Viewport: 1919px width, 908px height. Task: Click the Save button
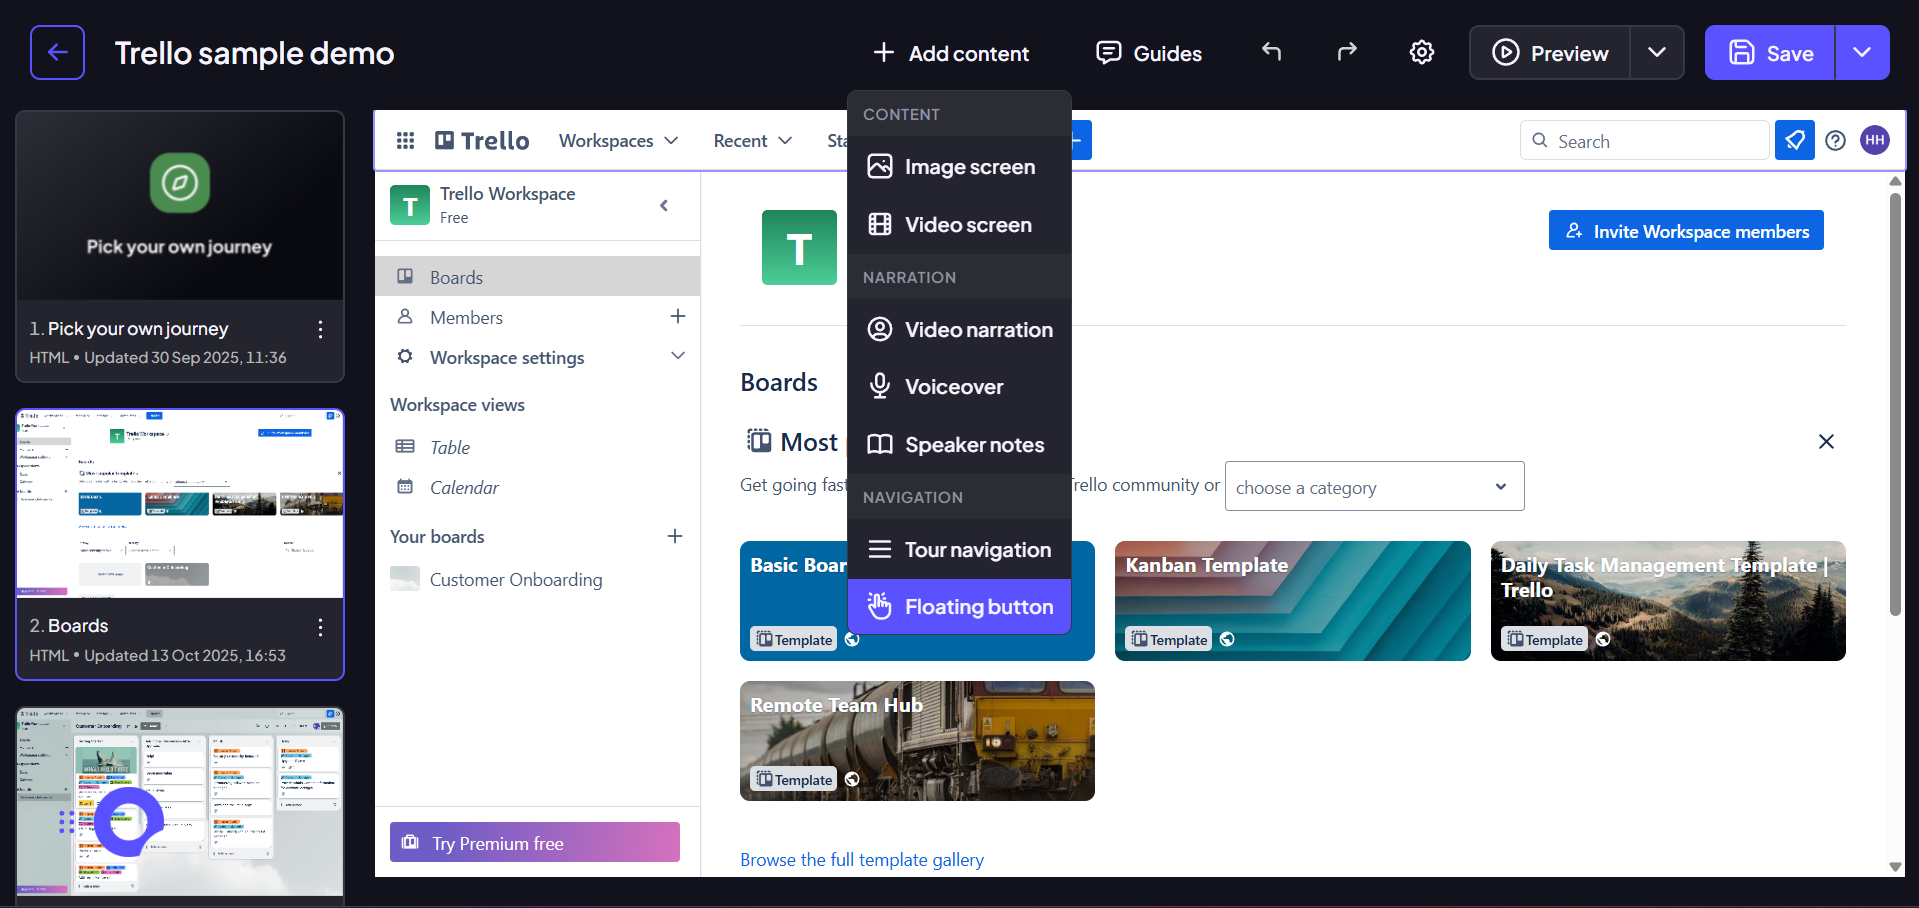1770,52
